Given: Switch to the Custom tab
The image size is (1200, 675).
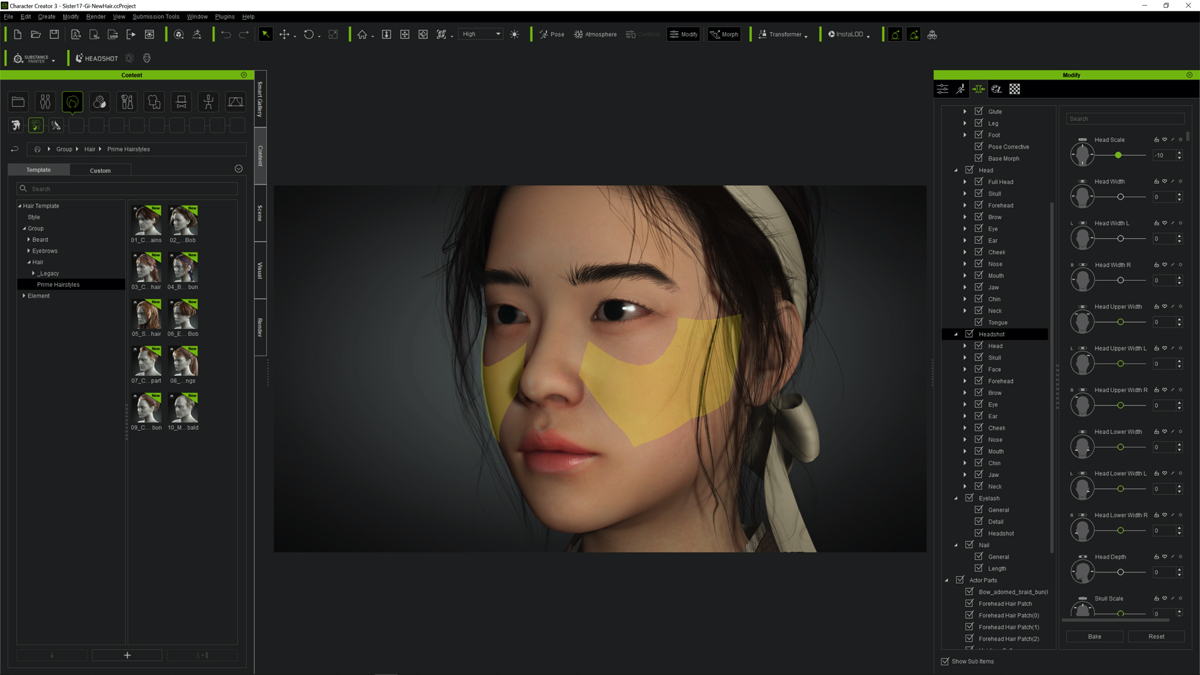Looking at the screenshot, I should click(x=100, y=170).
